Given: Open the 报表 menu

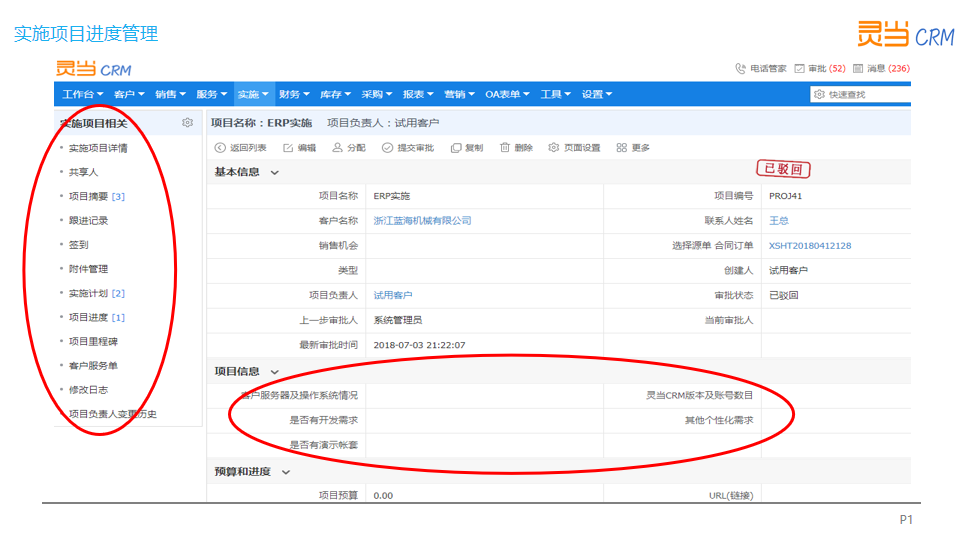Looking at the screenshot, I should 418,94.
